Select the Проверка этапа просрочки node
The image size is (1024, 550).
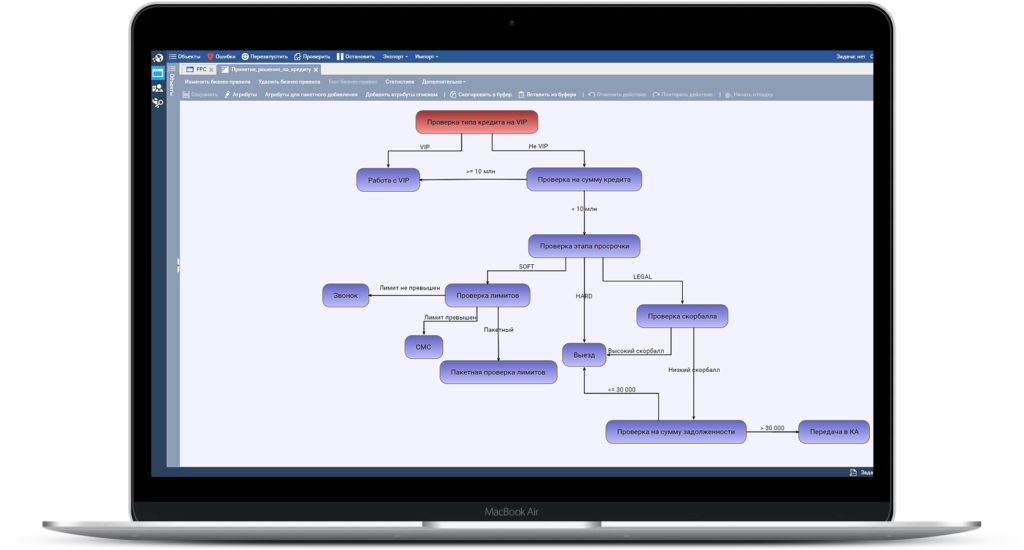pos(584,246)
